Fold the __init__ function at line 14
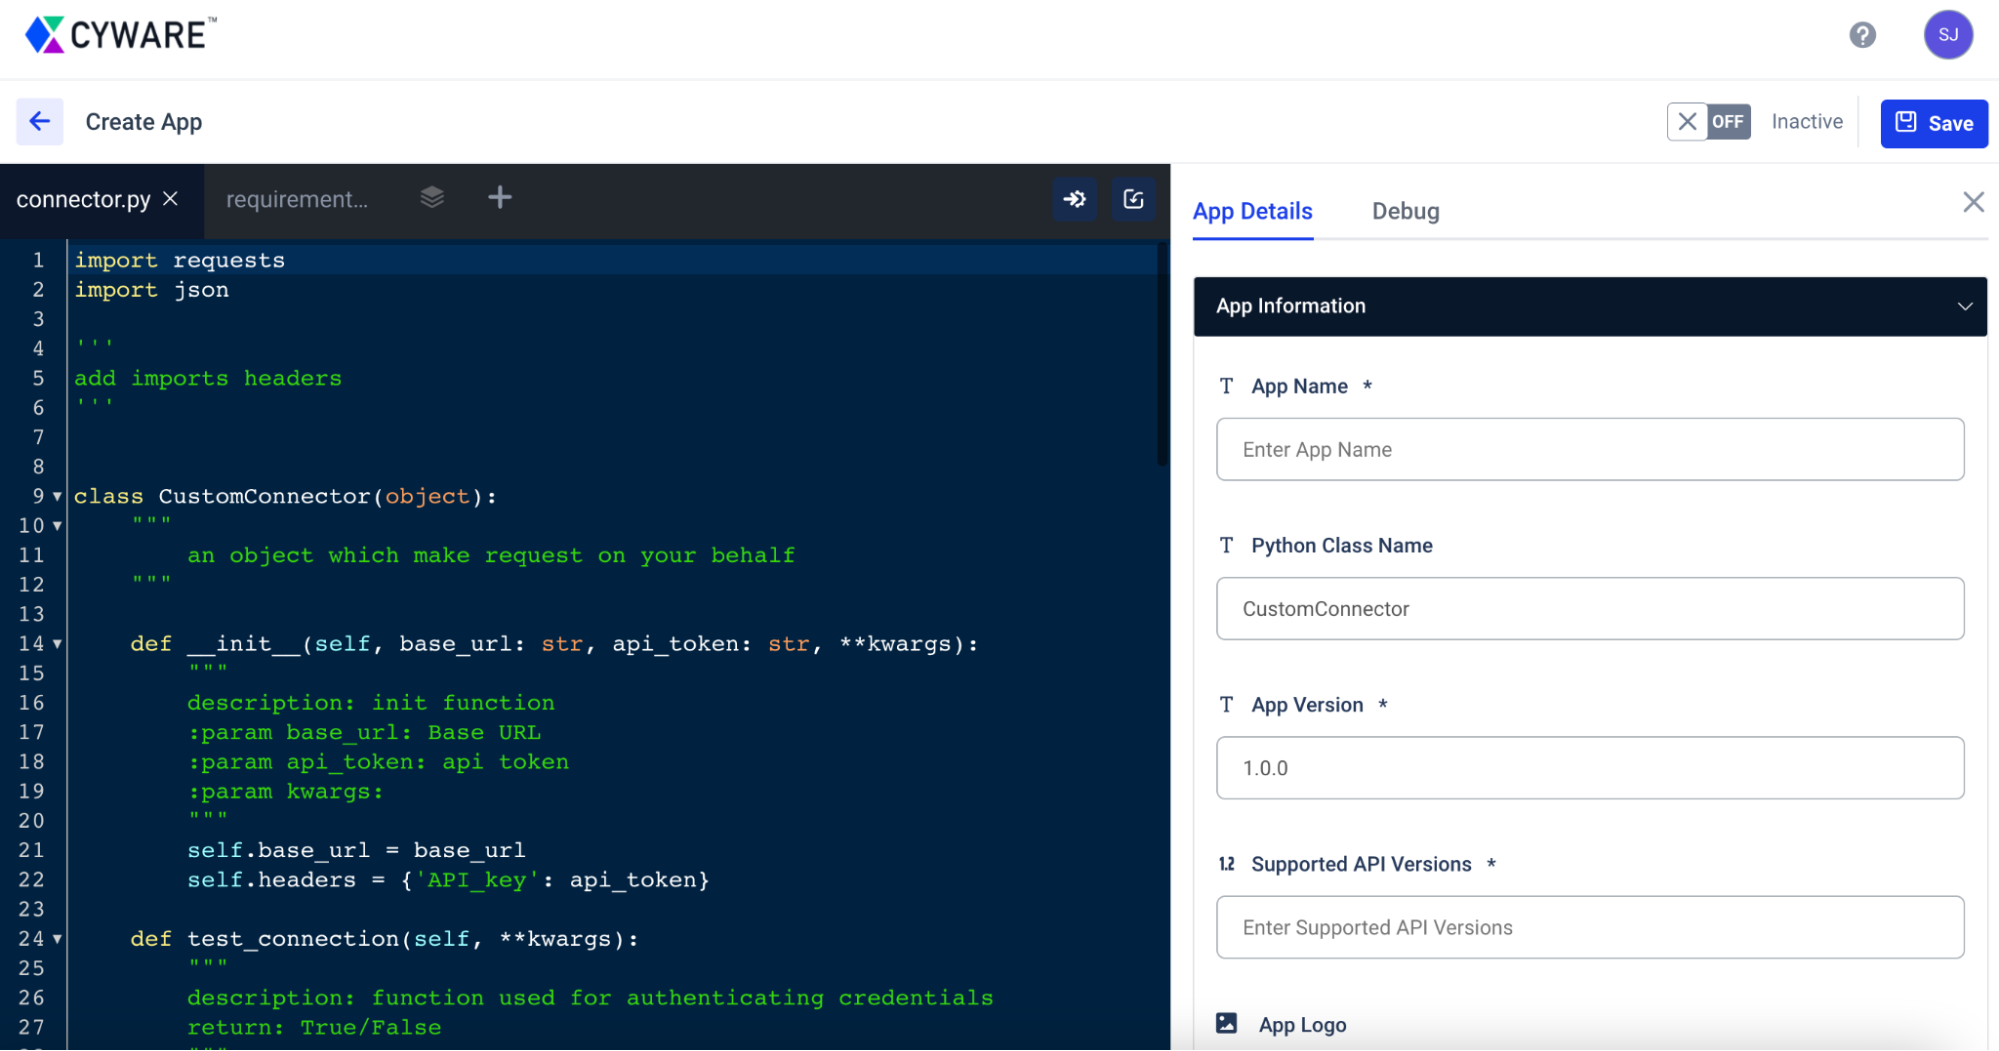Screen dimensions: 1999x1051 57,644
